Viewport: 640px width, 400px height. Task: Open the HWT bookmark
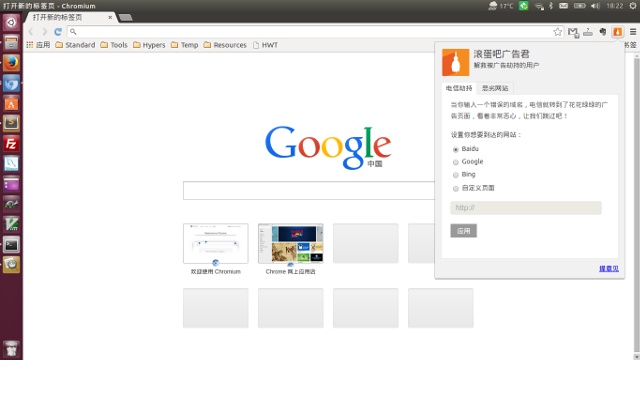(x=265, y=45)
